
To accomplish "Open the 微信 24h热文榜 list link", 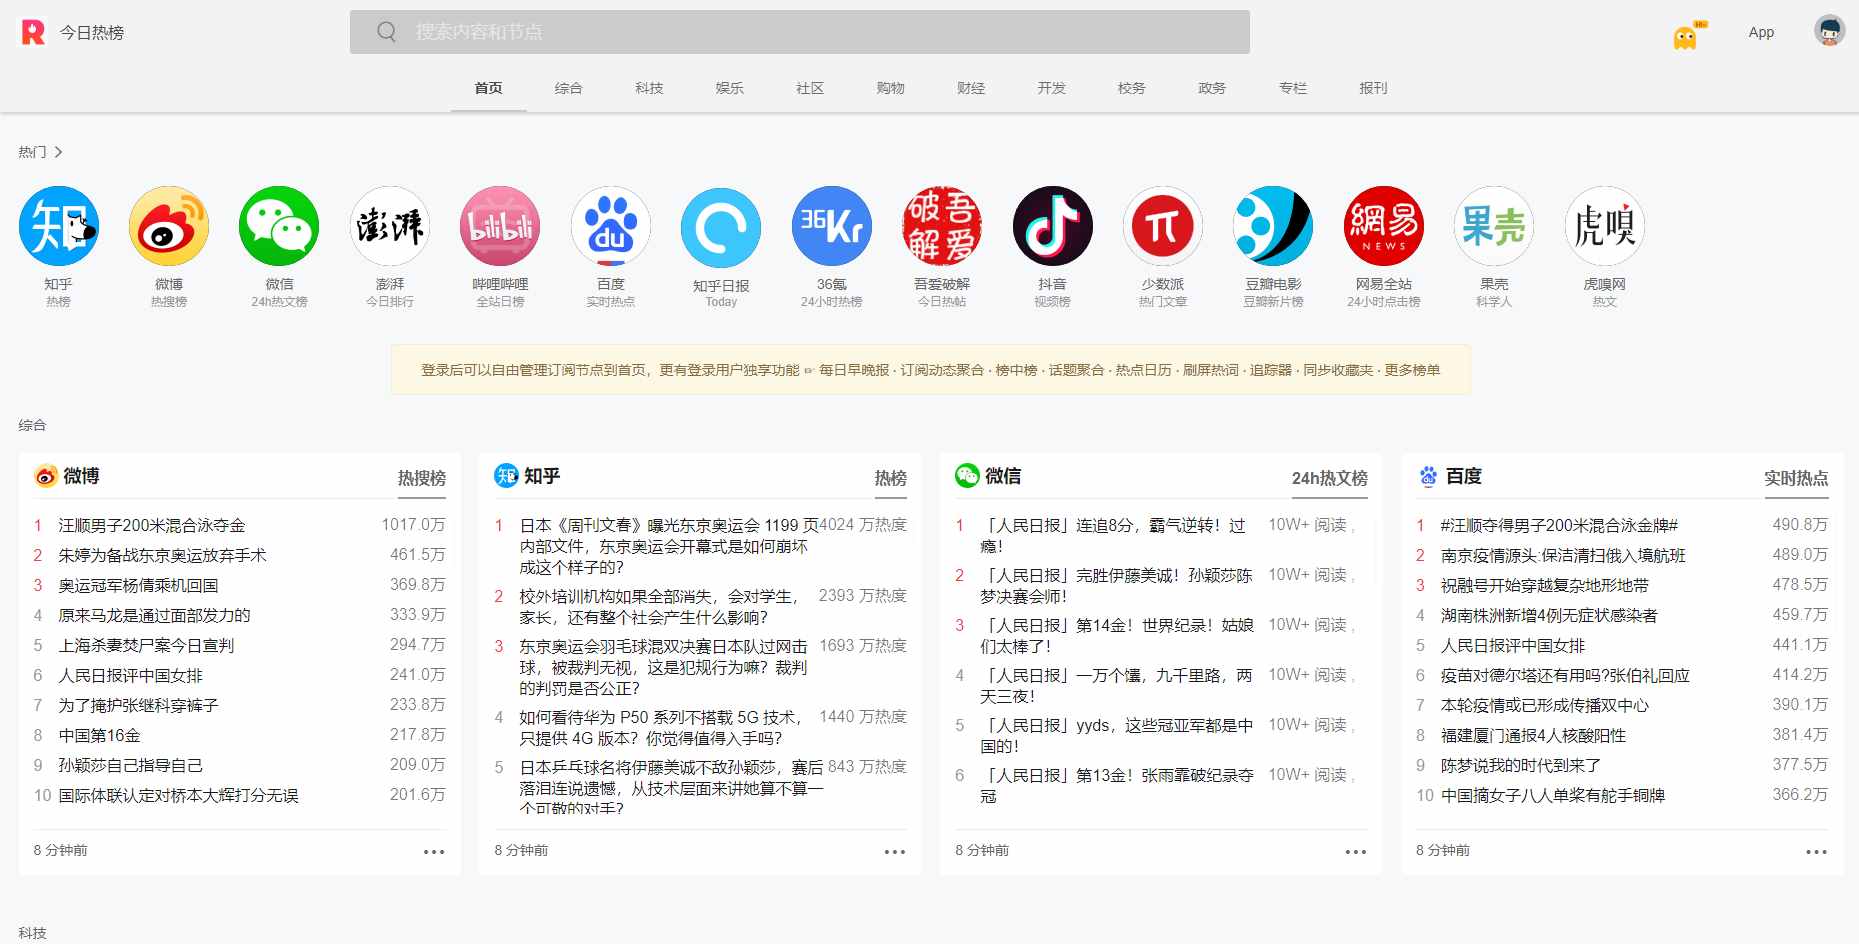I will pos(1330,478).
